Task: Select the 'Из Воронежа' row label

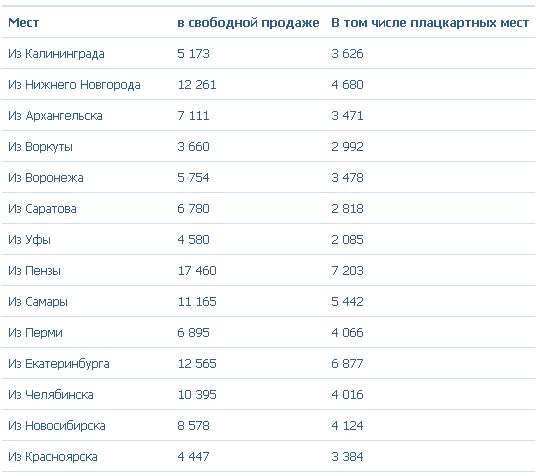Action: (46, 178)
